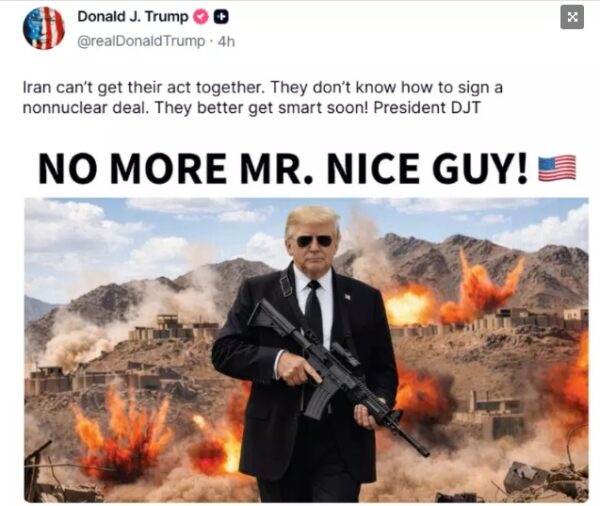
Task: Click the 'NO MORE MR. NICE GUY!' headline
Action: click(284, 168)
